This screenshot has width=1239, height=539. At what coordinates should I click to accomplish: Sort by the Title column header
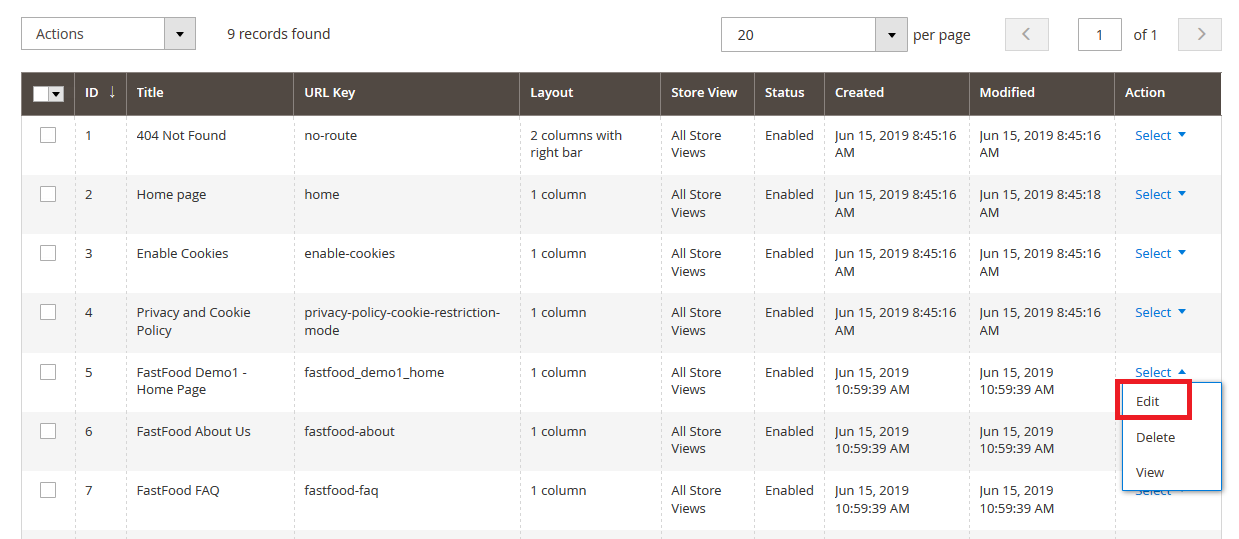pos(150,92)
